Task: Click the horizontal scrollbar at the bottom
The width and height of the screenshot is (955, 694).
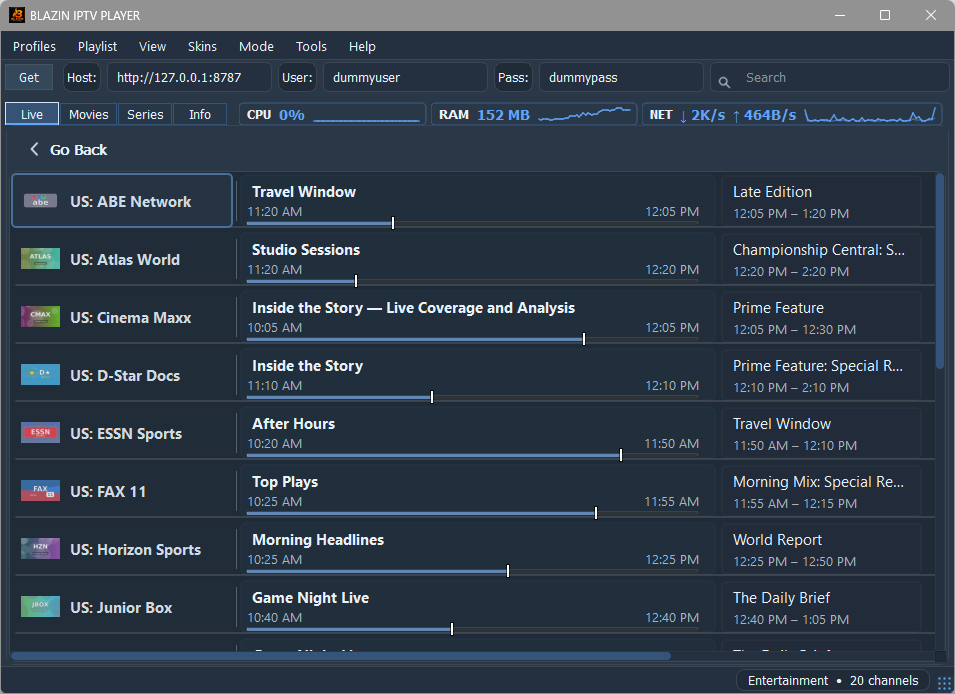Action: (341, 656)
